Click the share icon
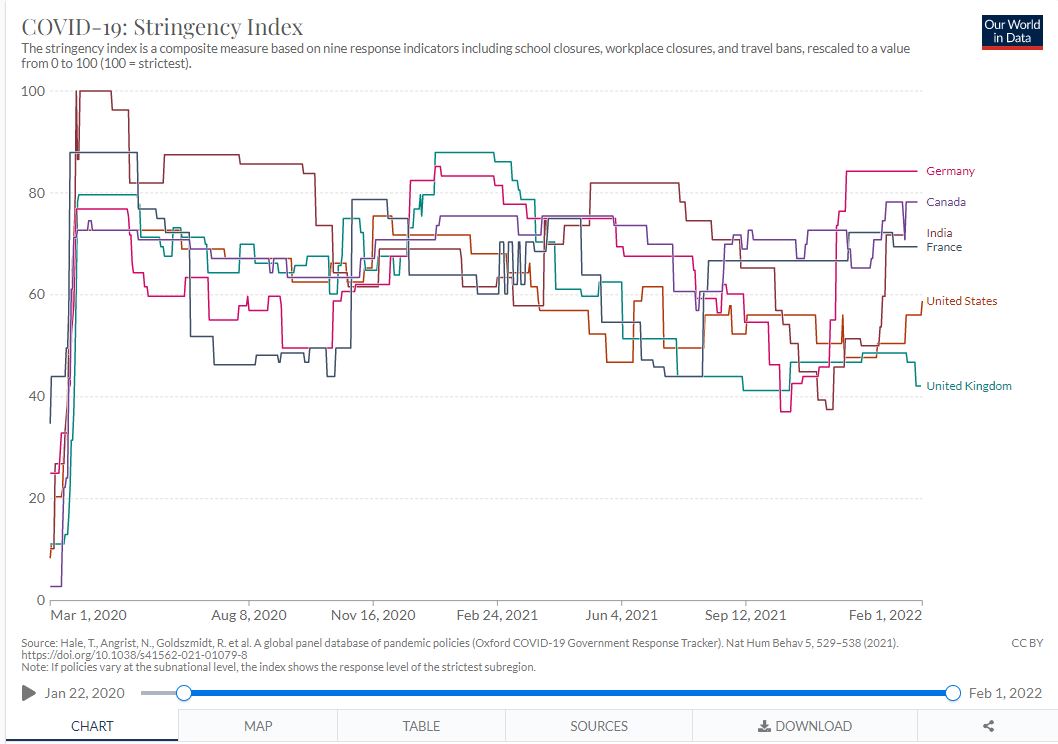Screen dimensions: 1058x744 [988, 726]
